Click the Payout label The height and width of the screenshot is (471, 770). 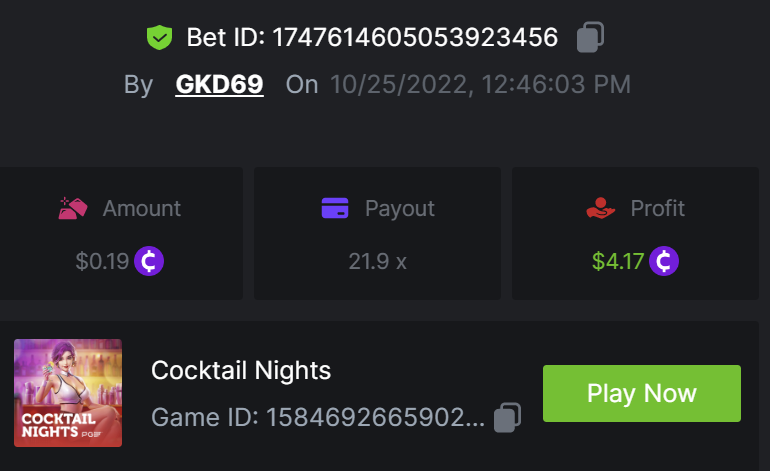tap(399, 208)
